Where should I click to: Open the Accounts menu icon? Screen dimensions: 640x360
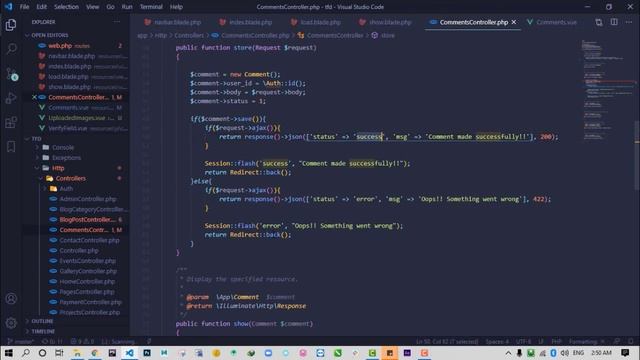click(x=11, y=299)
